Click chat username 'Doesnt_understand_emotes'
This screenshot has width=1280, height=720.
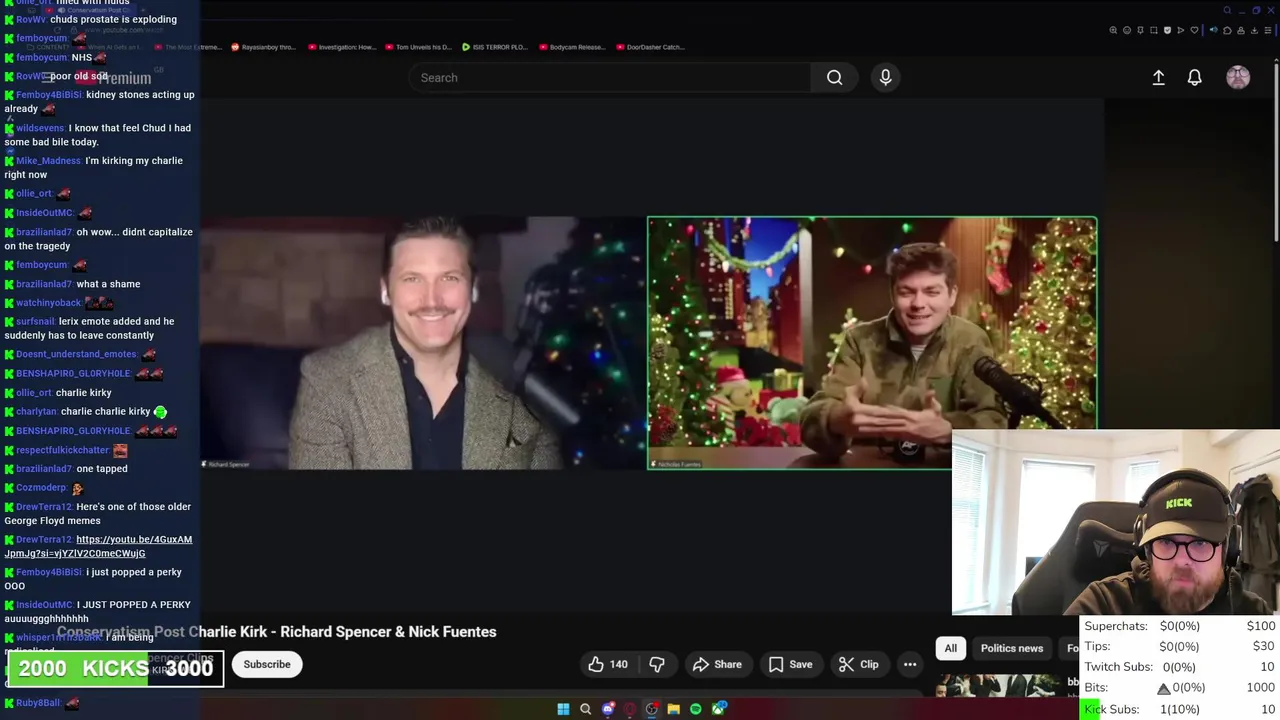pyautogui.click(x=76, y=354)
